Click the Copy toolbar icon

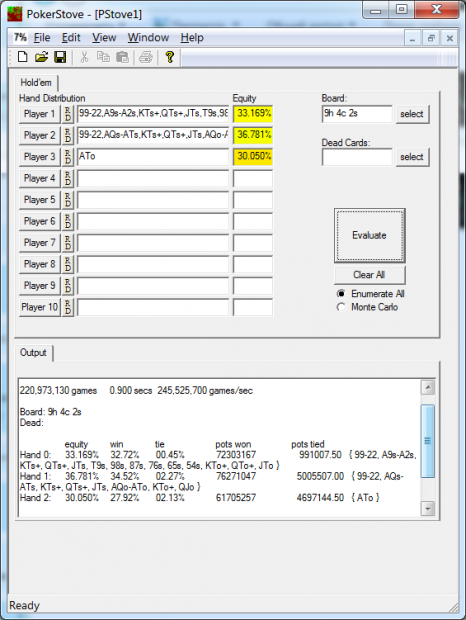[103, 57]
